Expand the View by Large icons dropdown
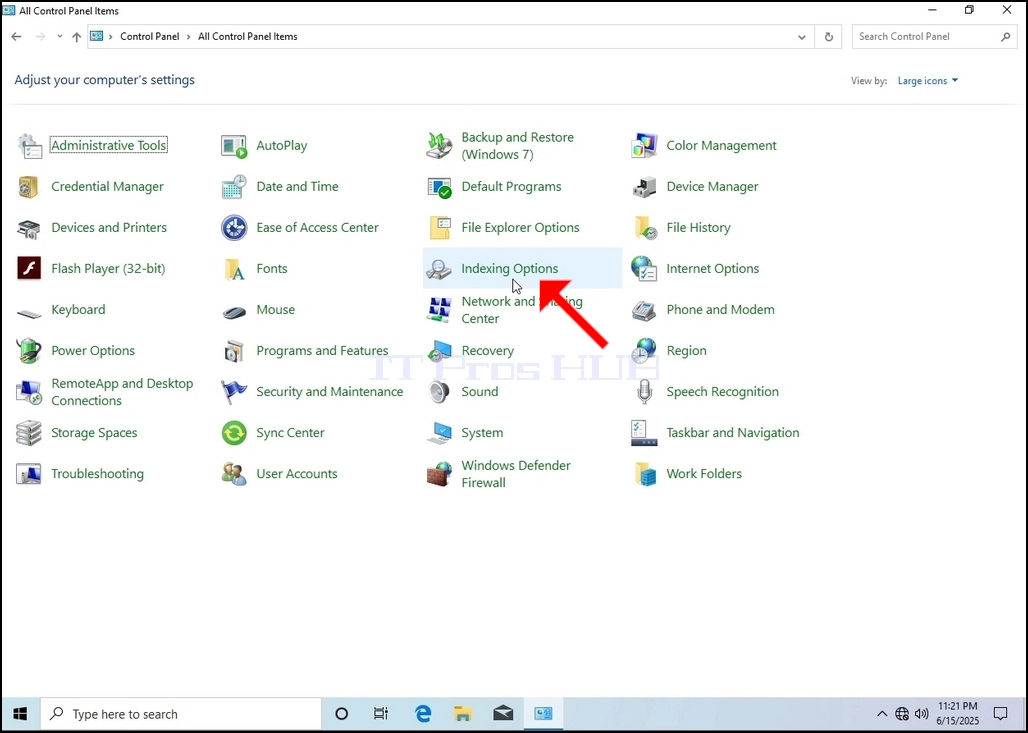Screen dimensions: 1028x733 click(x=928, y=81)
